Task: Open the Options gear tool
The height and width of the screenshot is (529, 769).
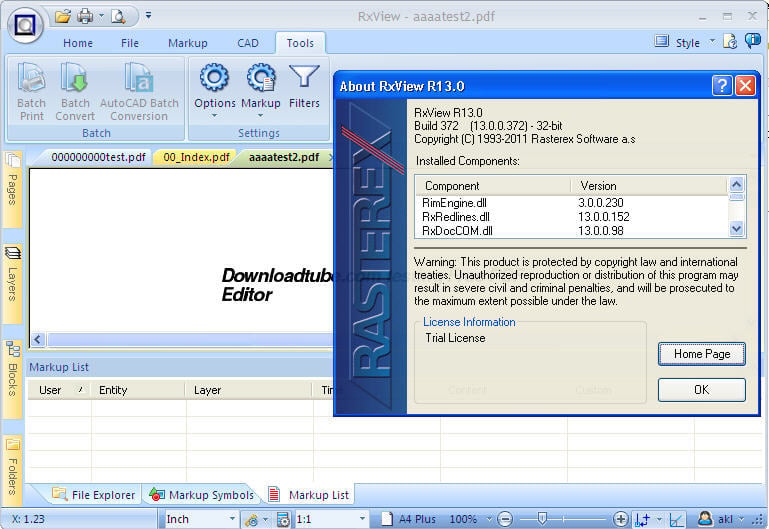Action: [214, 77]
